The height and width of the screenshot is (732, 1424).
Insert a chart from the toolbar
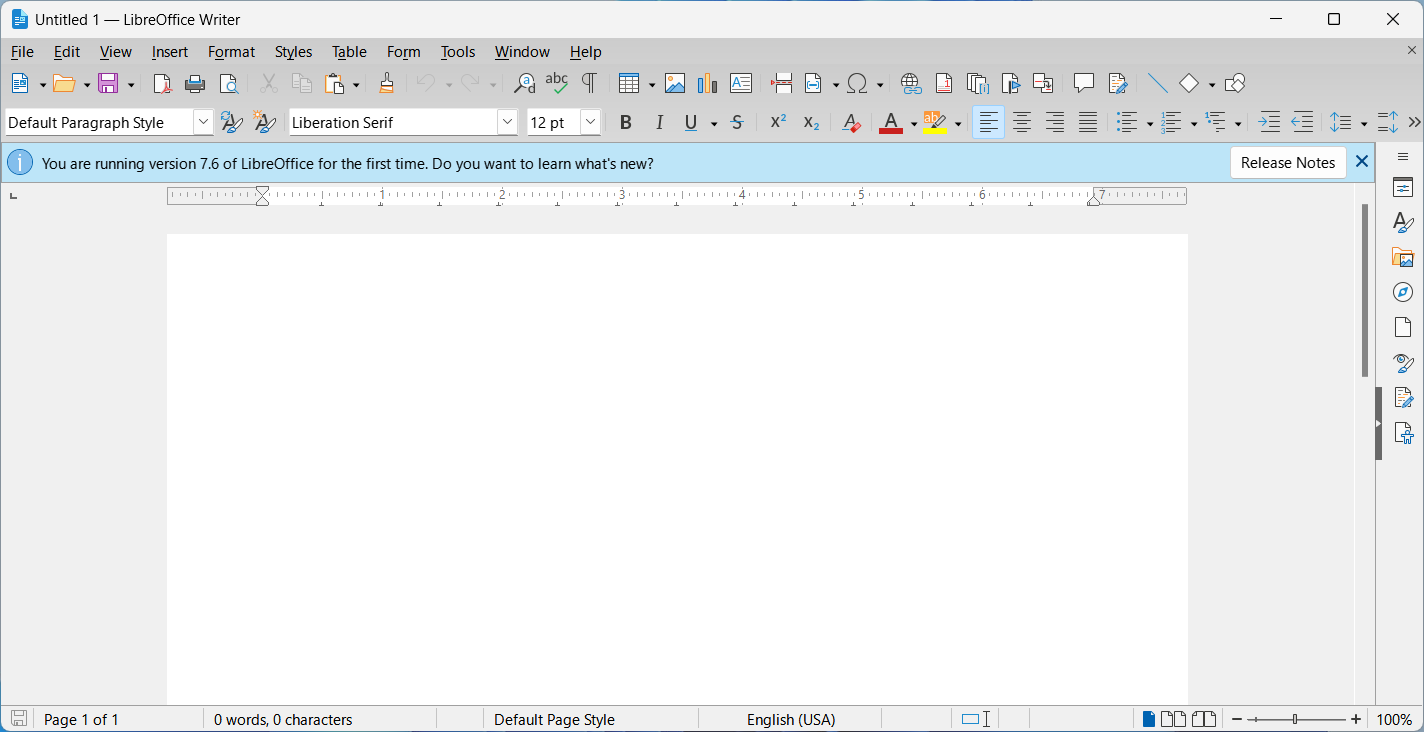pyautogui.click(x=707, y=84)
